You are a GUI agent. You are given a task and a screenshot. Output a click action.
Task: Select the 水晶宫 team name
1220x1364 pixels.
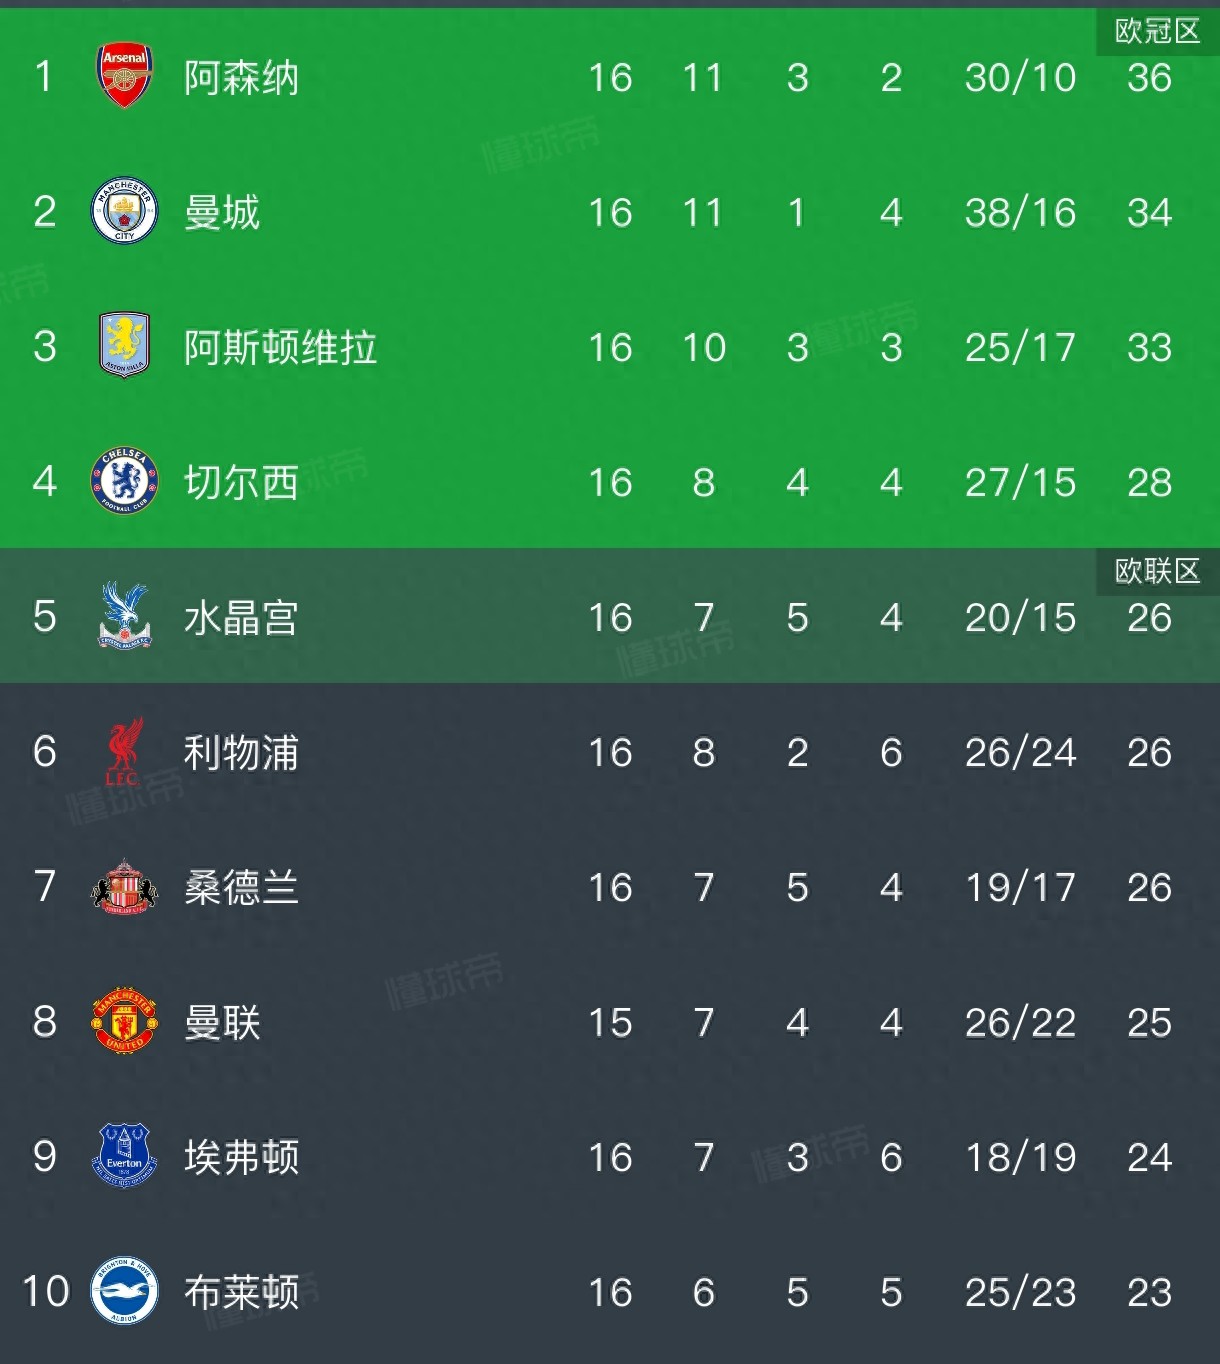pyautogui.click(x=241, y=618)
